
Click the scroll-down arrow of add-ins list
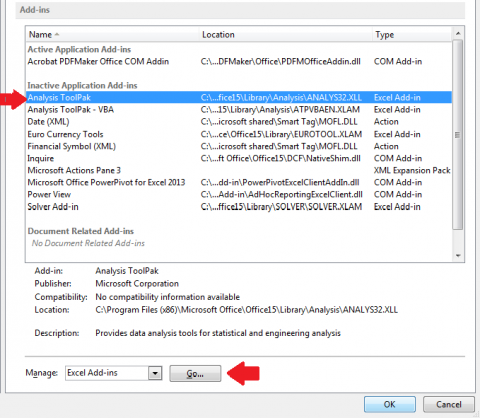(x=458, y=256)
